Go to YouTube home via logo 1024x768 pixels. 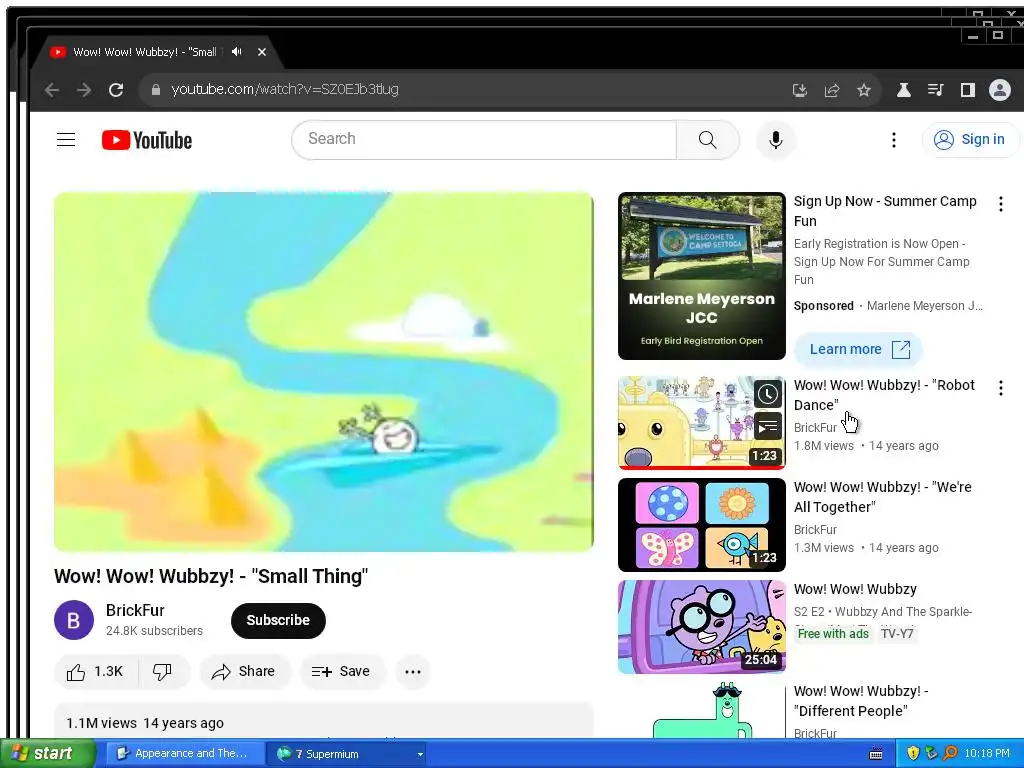147,140
